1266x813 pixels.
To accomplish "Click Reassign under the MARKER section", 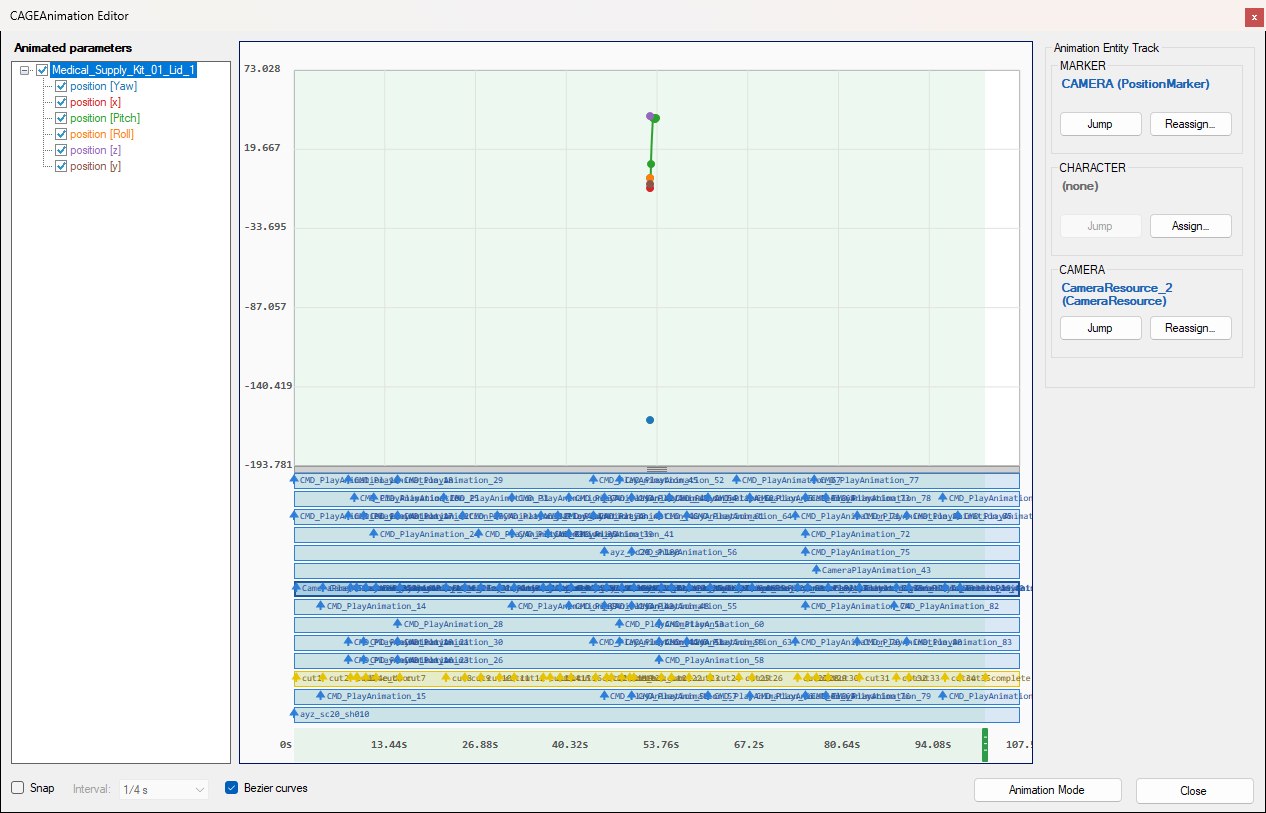I will [1190, 124].
